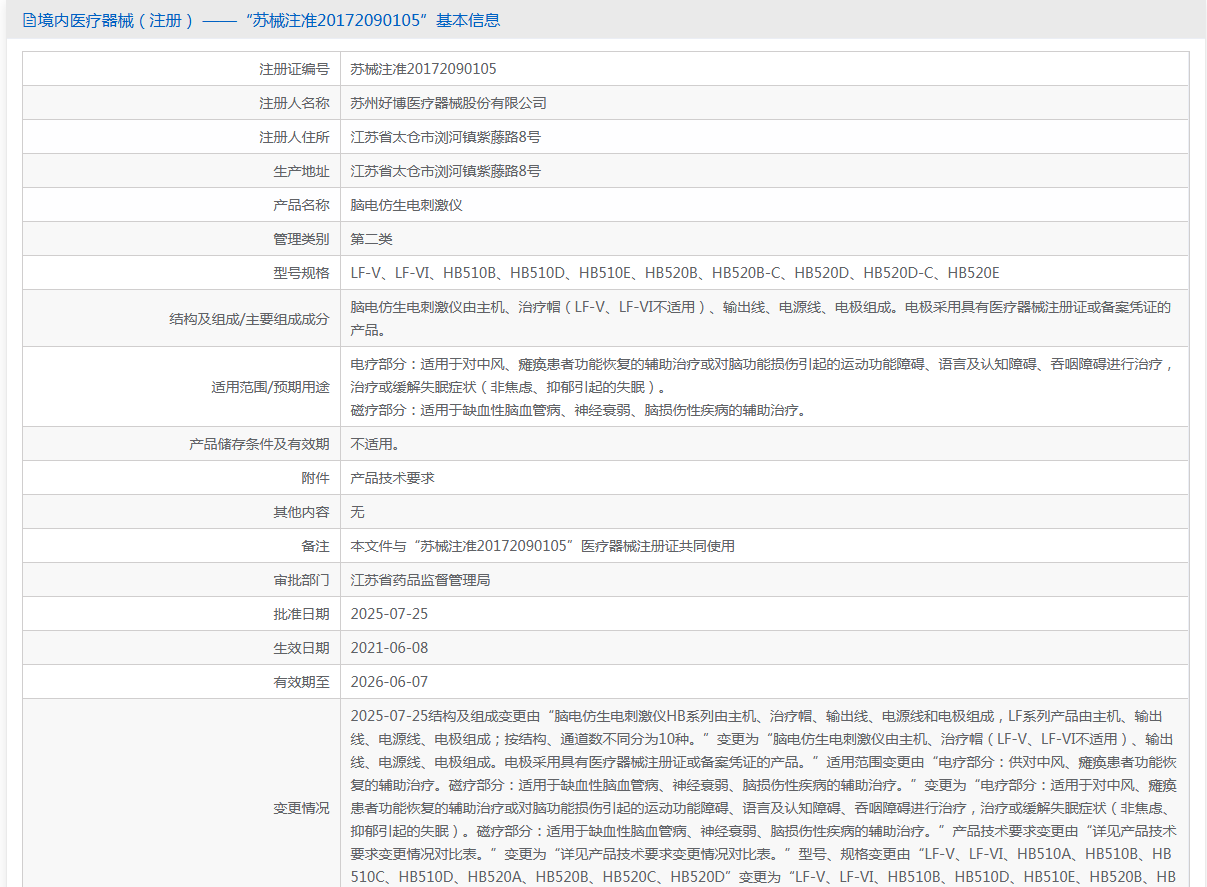The height and width of the screenshot is (887, 1207).
Task: Click the 注册人住所 address value
Action: pos(445,137)
